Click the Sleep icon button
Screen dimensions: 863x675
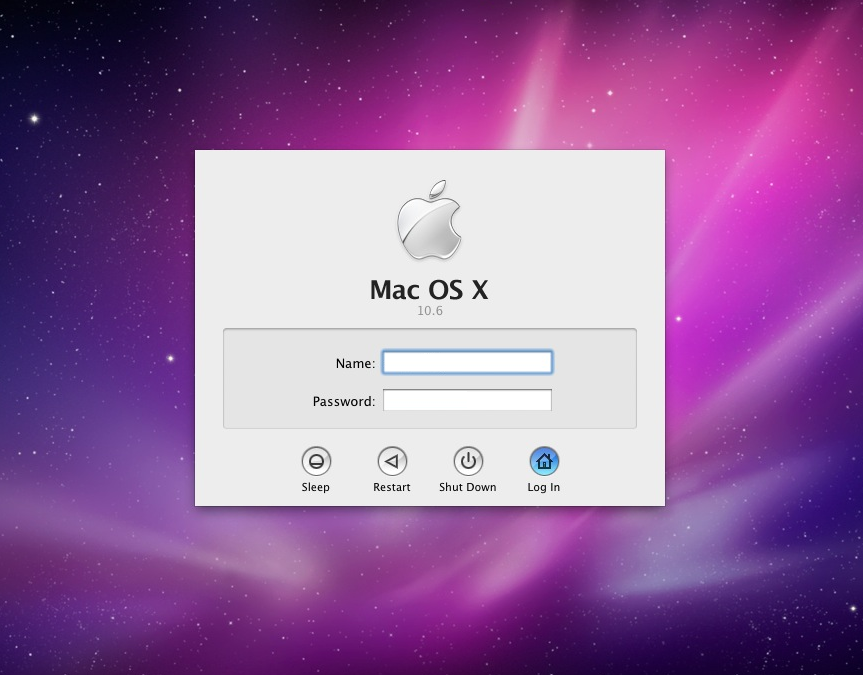(x=316, y=461)
